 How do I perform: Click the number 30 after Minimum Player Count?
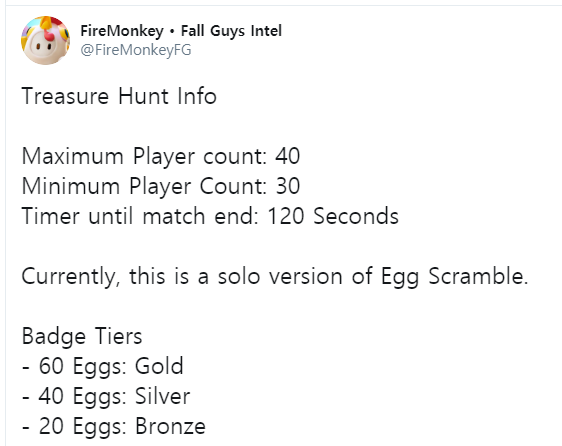[x=288, y=186]
